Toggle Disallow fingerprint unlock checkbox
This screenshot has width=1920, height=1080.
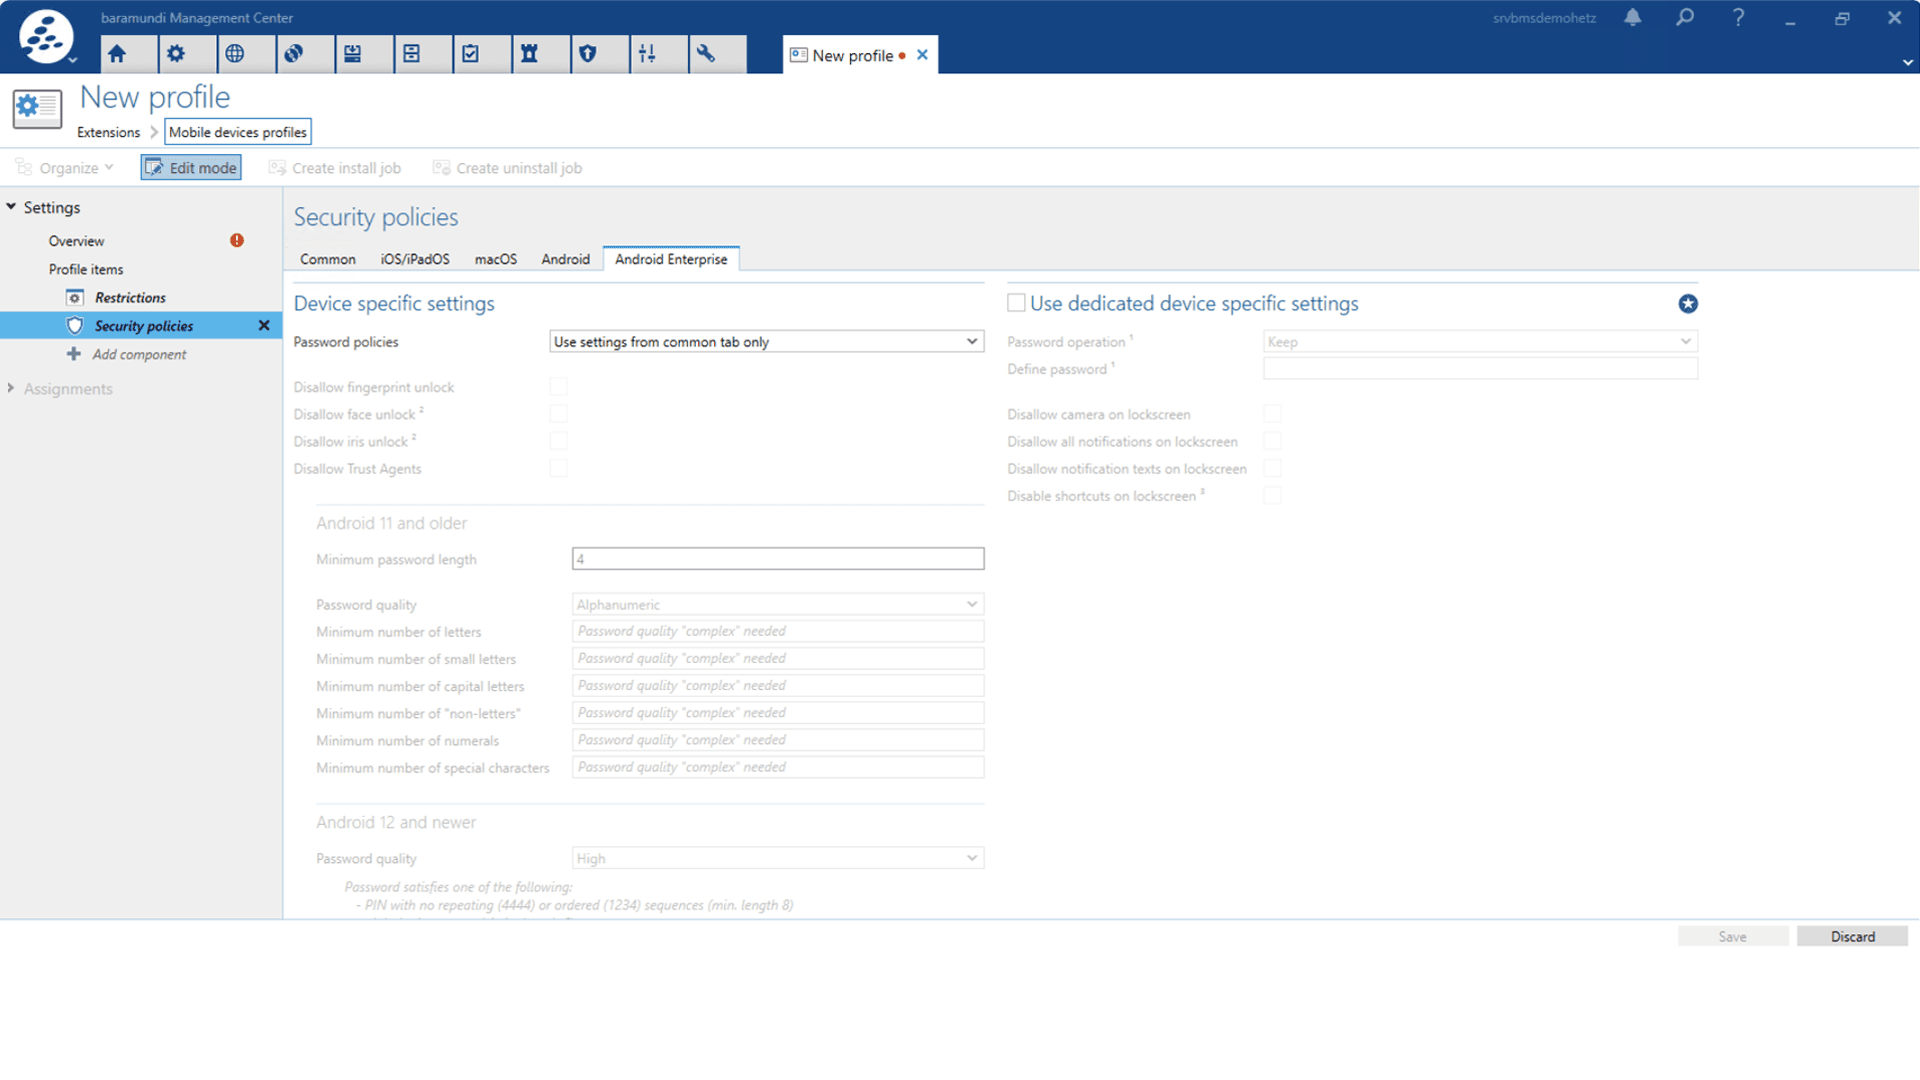tap(558, 387)
